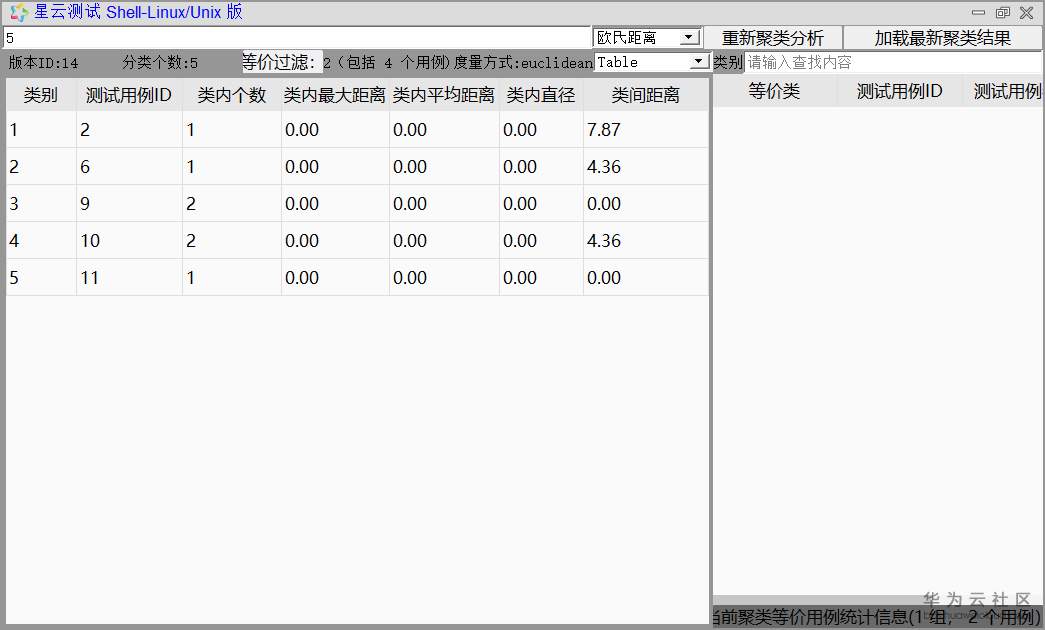Click the 版本ID:14 label
Viewport: 1045px width, 630px height.
pos(43,63)
